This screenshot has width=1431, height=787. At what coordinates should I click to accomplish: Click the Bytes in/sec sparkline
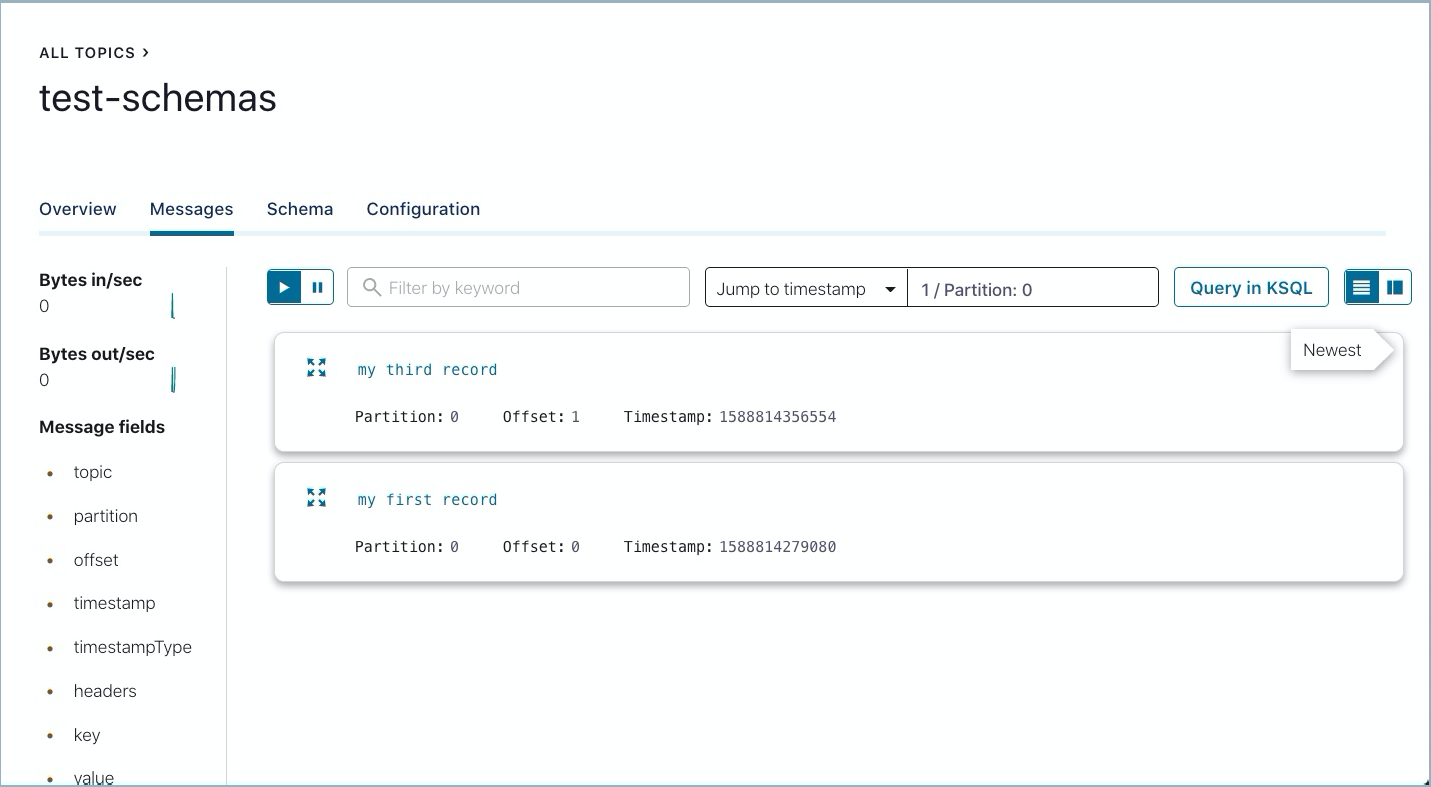(172, 306)
